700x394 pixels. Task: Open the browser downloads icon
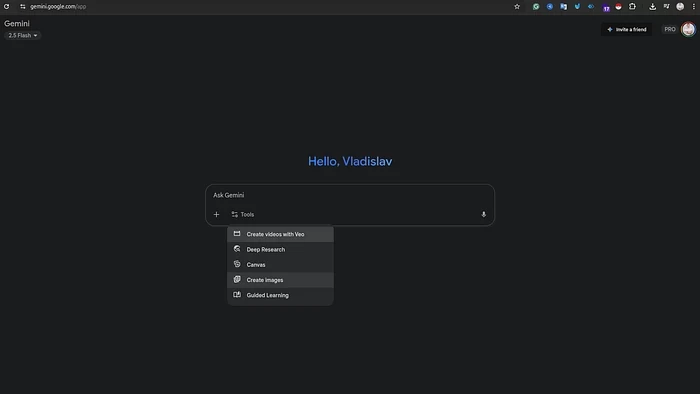coord(653,7)
